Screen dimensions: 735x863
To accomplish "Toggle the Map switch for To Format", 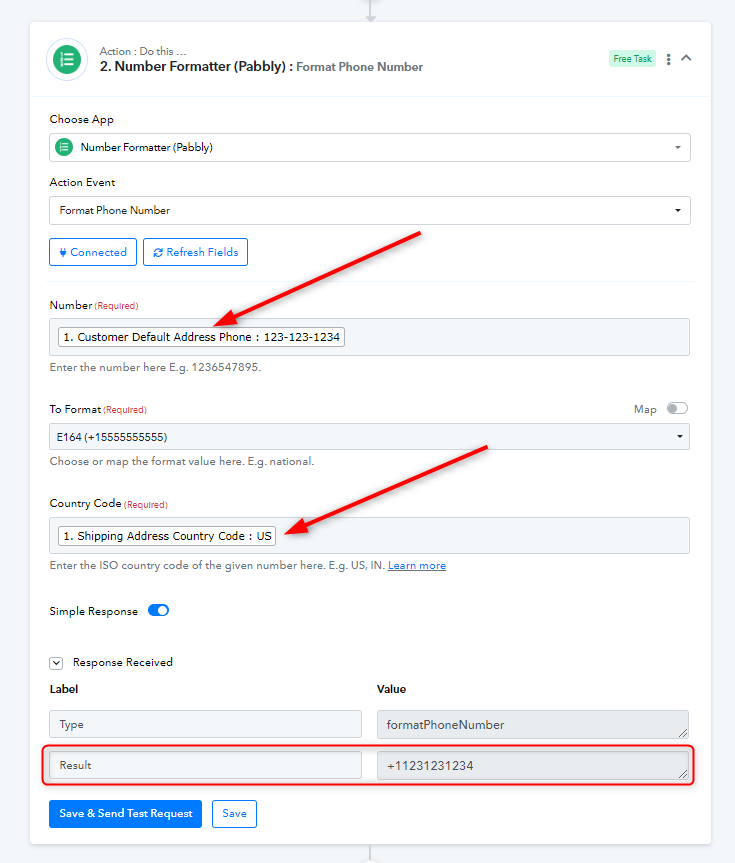I will (x=677, y=408).
